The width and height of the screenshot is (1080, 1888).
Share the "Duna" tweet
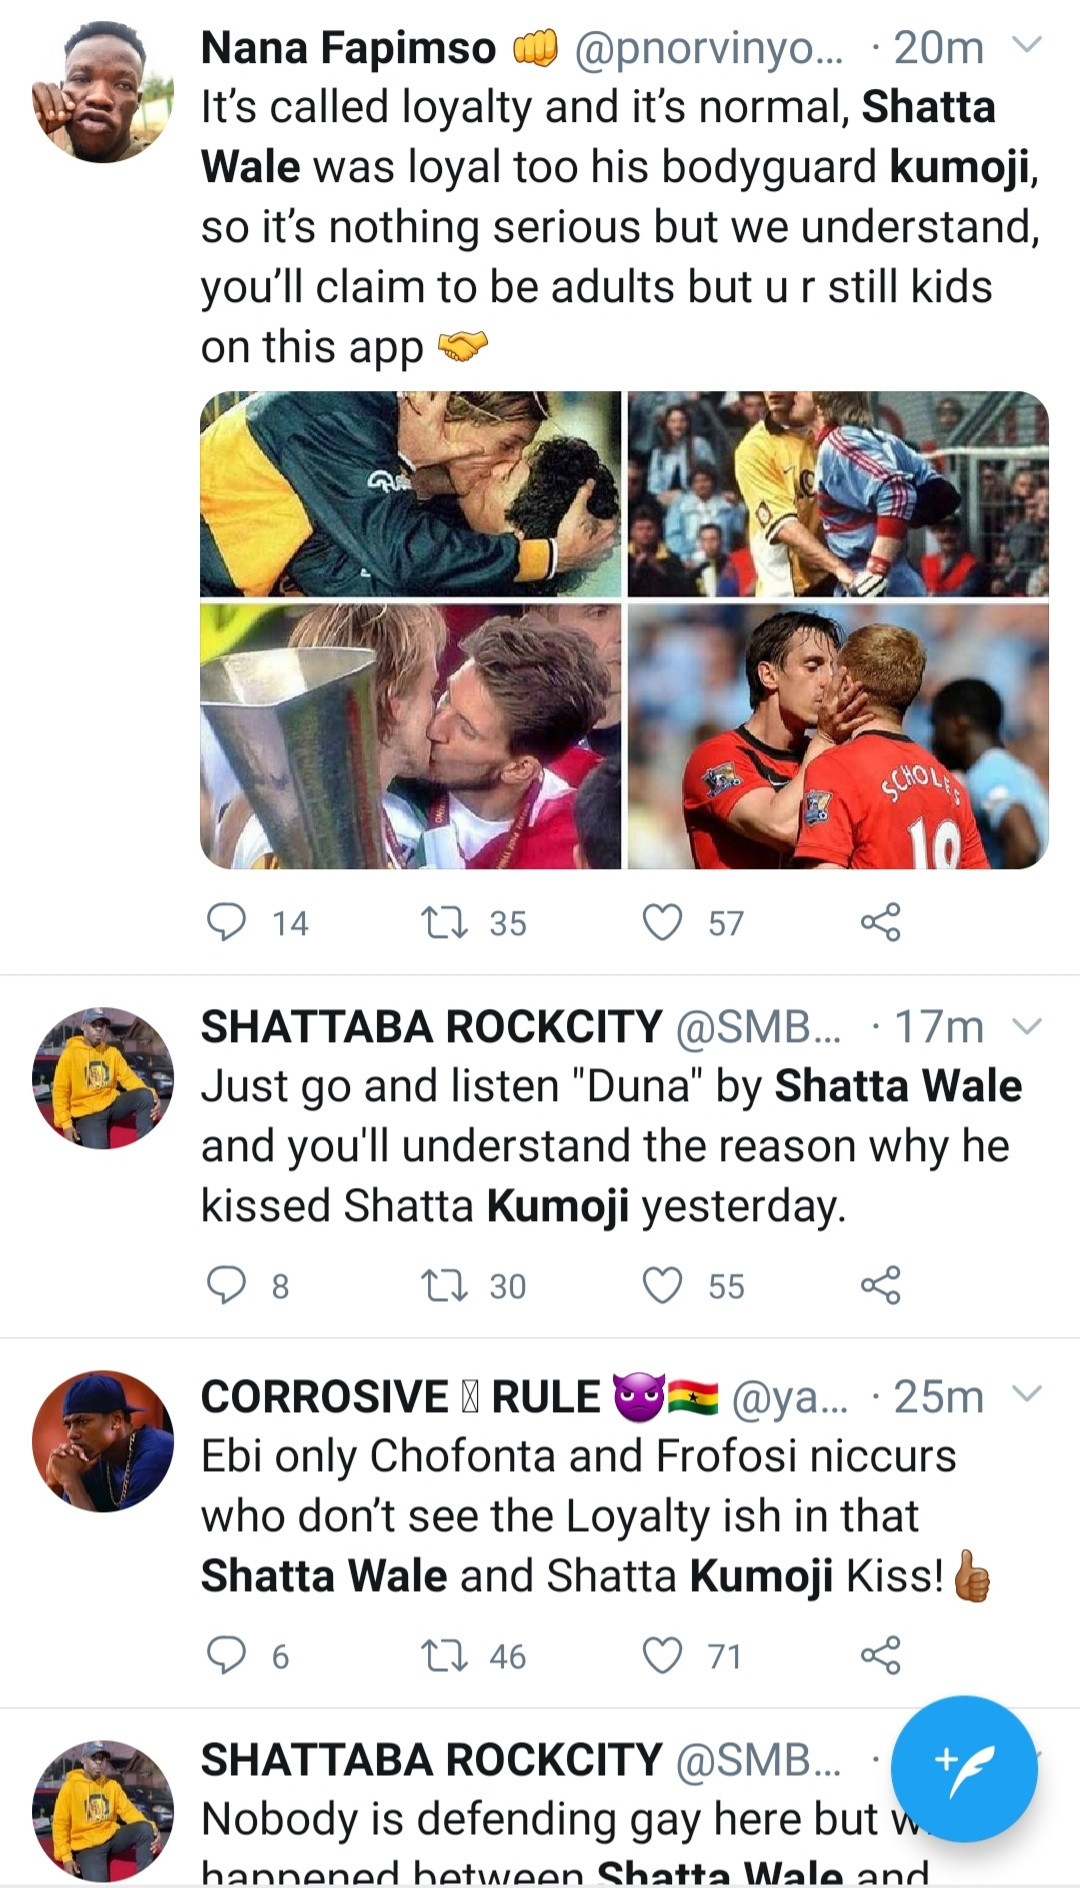tap(880, 1285)
